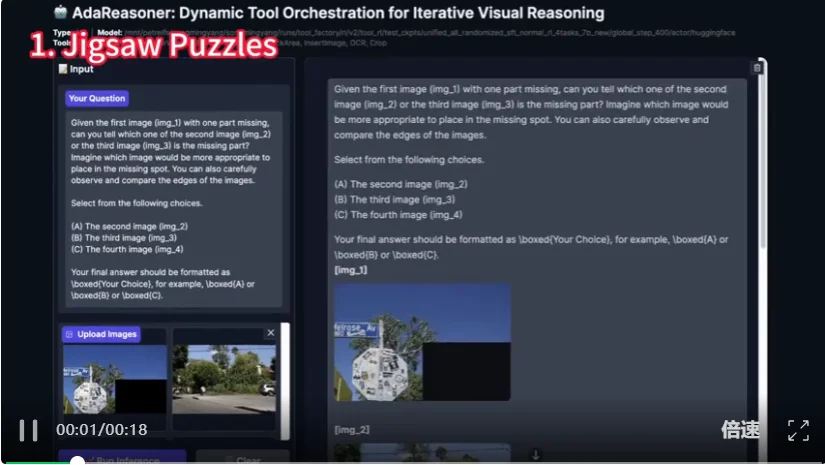Select the second uploaded street thumbnail
The height and width of the screenshot is (465, 825).
224,378
